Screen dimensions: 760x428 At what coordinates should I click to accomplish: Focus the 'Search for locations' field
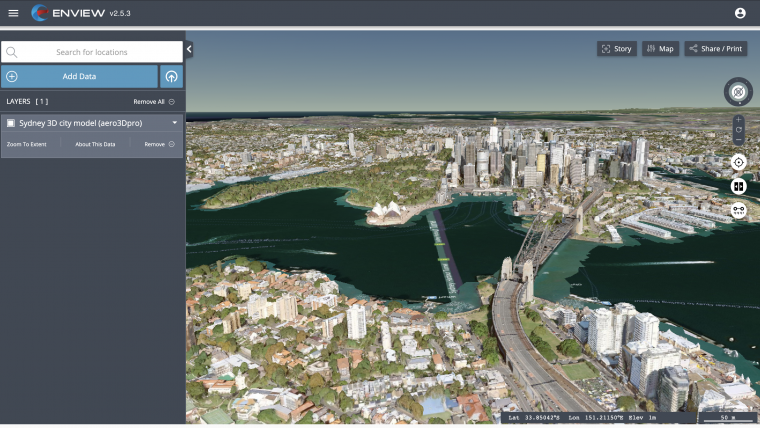[92, 52]
